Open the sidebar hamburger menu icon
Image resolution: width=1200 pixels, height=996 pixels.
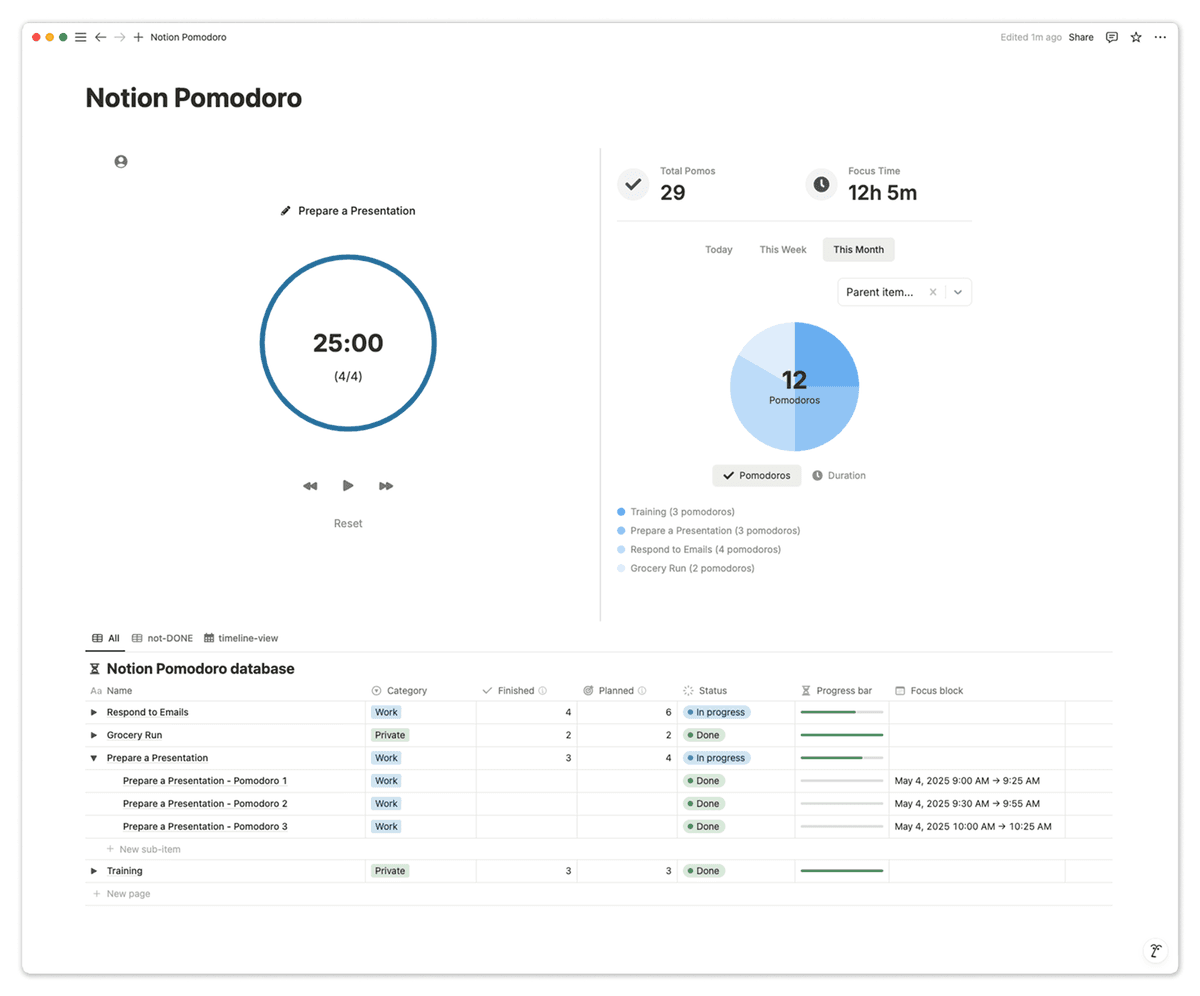click(x=81, y=37)
